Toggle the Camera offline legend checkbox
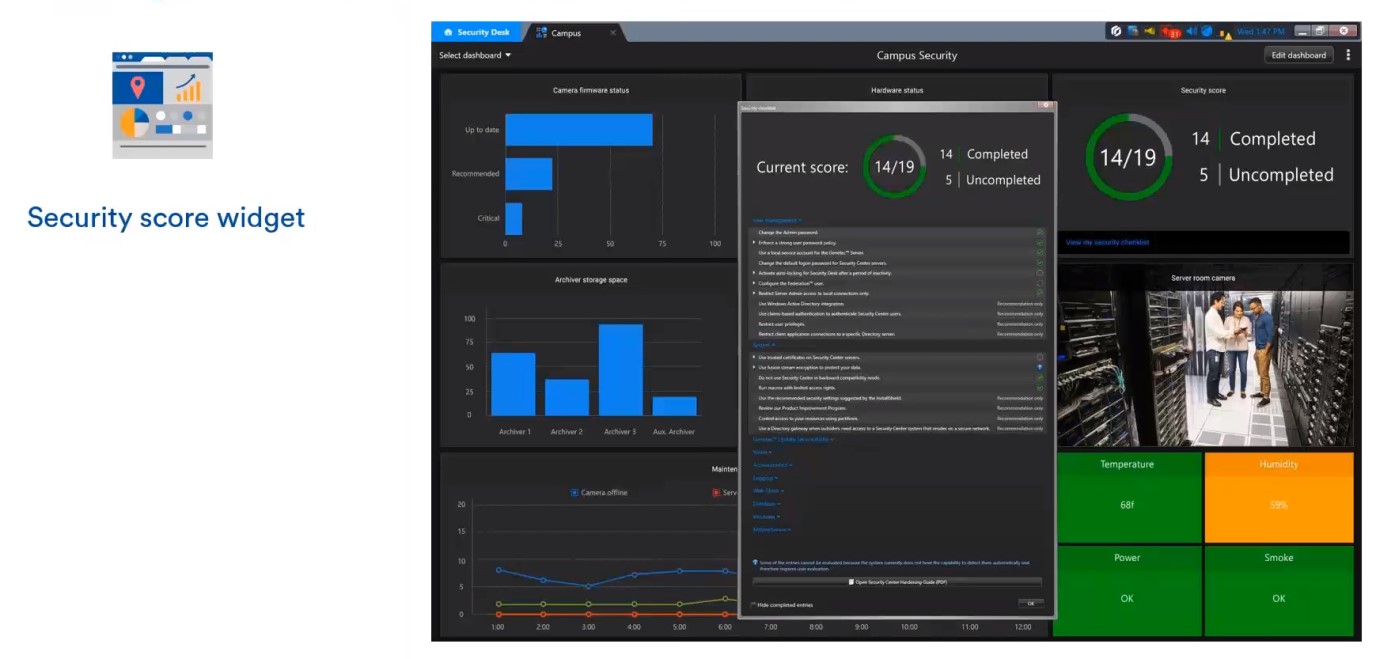 coord(575,493)
